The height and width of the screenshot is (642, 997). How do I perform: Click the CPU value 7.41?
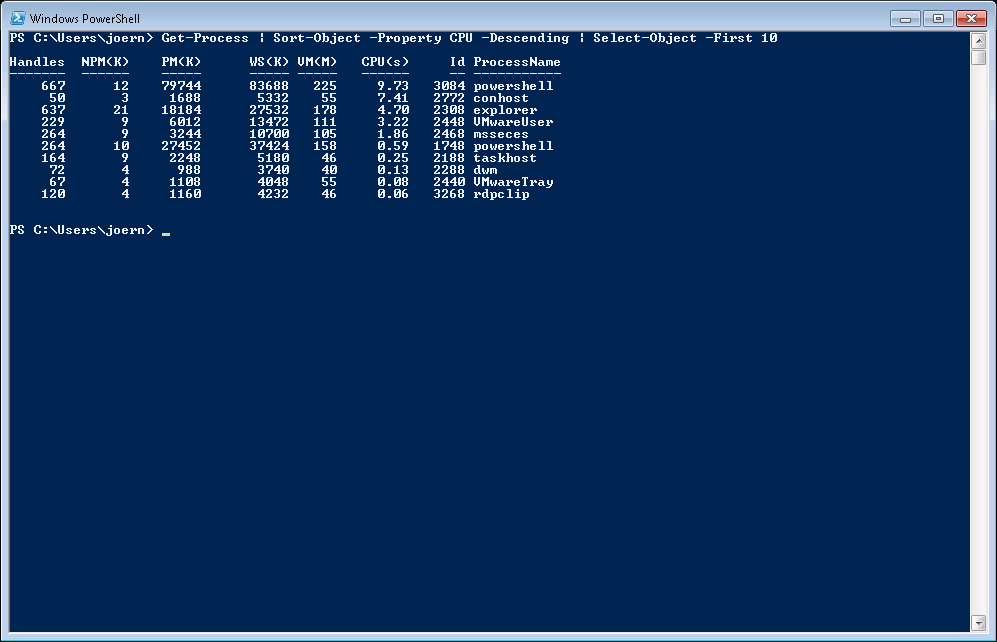393,98
